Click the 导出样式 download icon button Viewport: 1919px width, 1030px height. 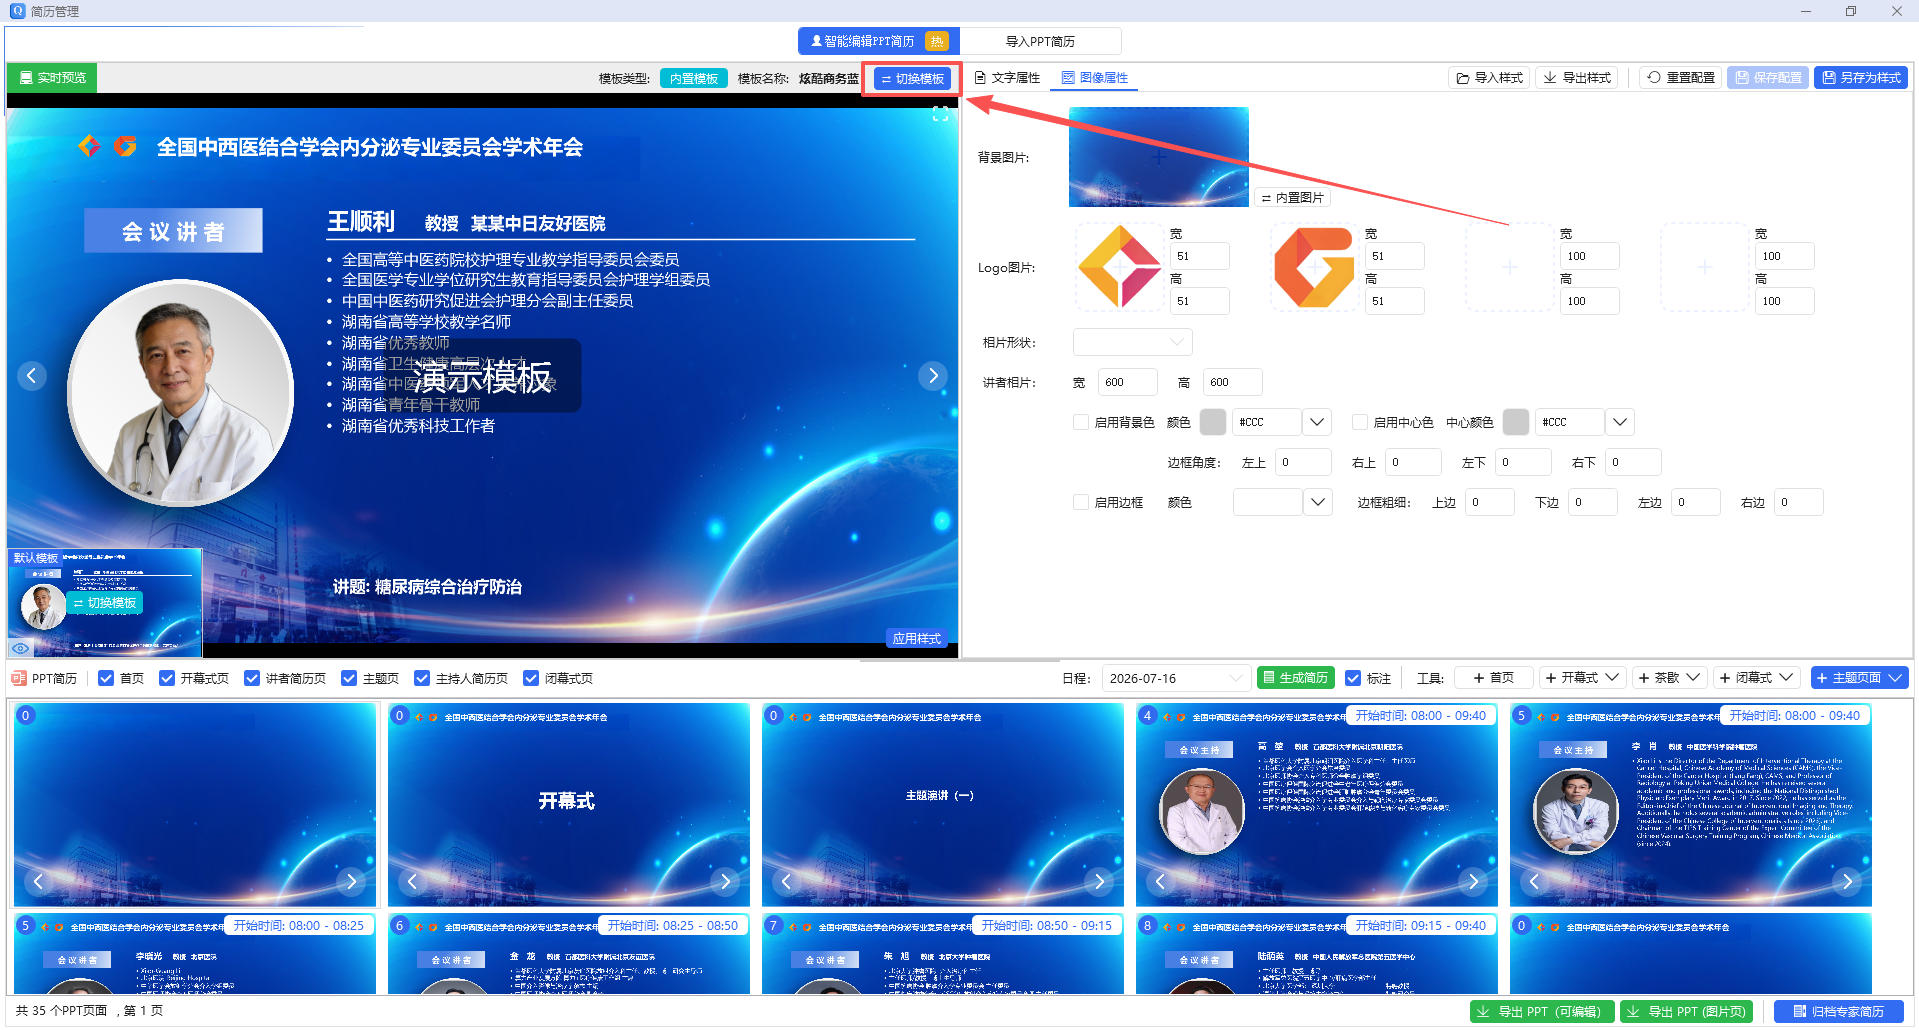coord(1577,78)
